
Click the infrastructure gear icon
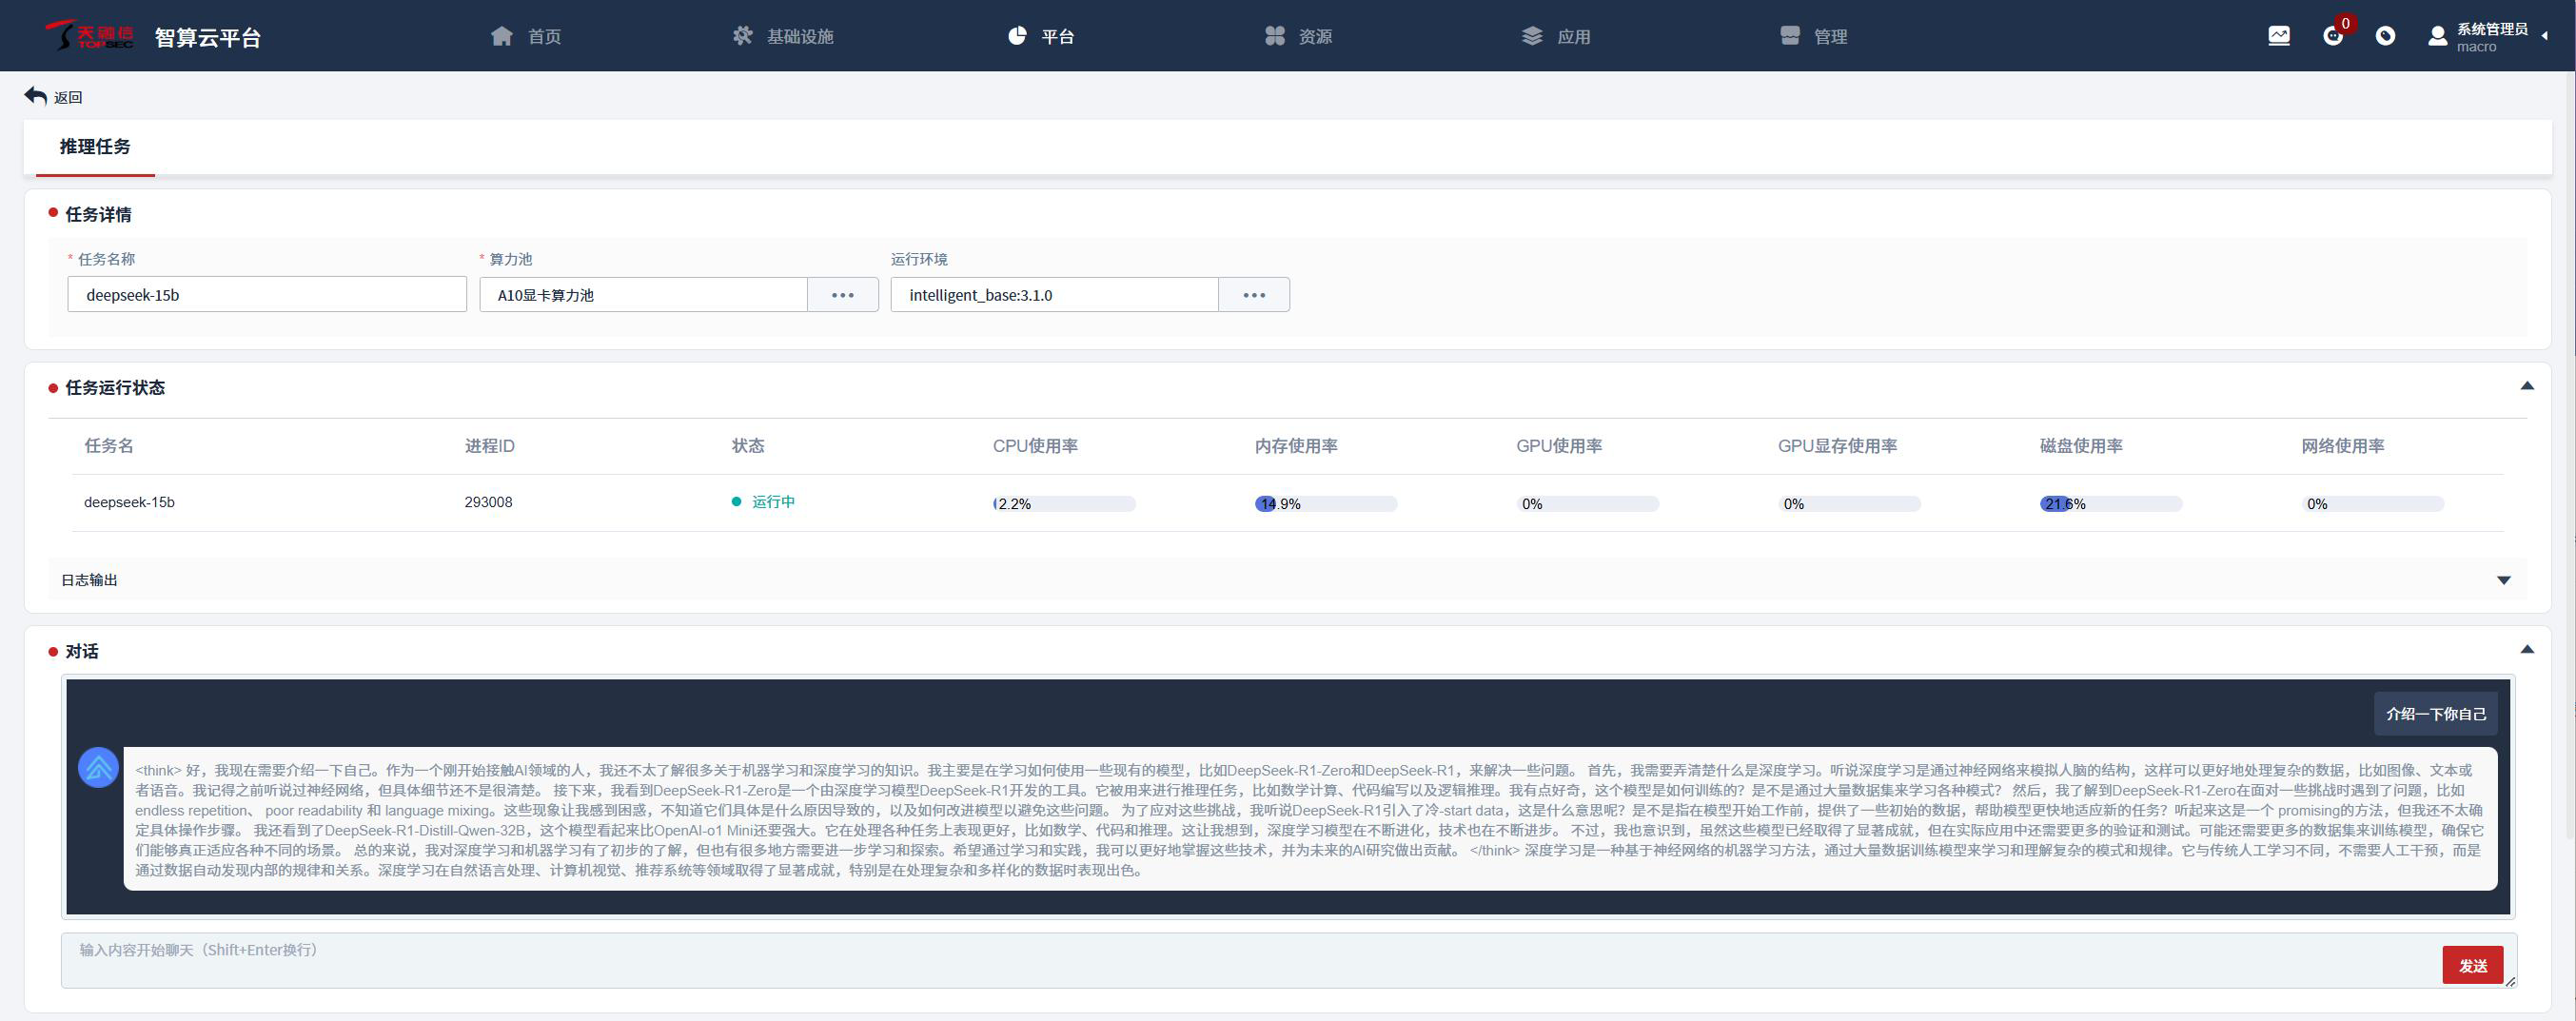click(742, 36)
